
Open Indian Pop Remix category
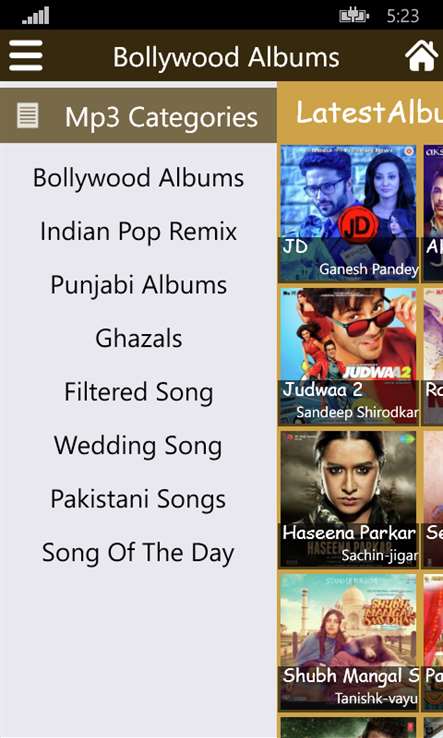pos(138,232)
